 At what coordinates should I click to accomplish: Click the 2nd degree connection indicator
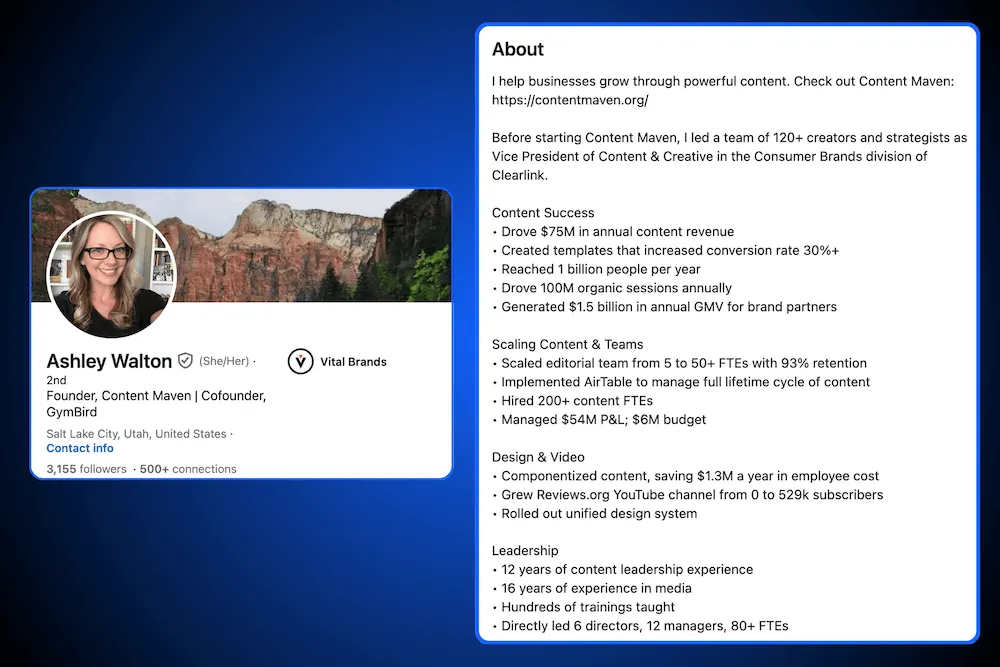tap(56, 380)
